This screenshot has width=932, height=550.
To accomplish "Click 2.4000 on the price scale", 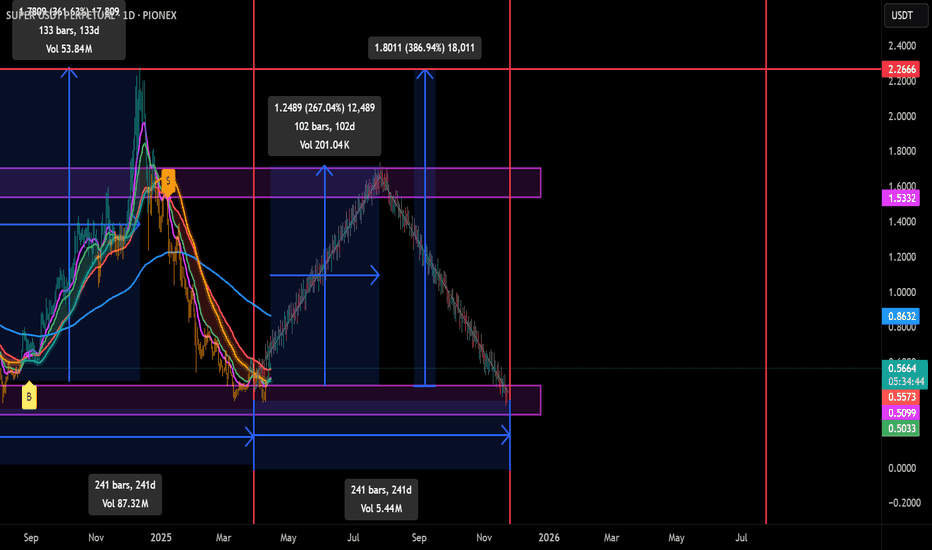I will point(902,46).
